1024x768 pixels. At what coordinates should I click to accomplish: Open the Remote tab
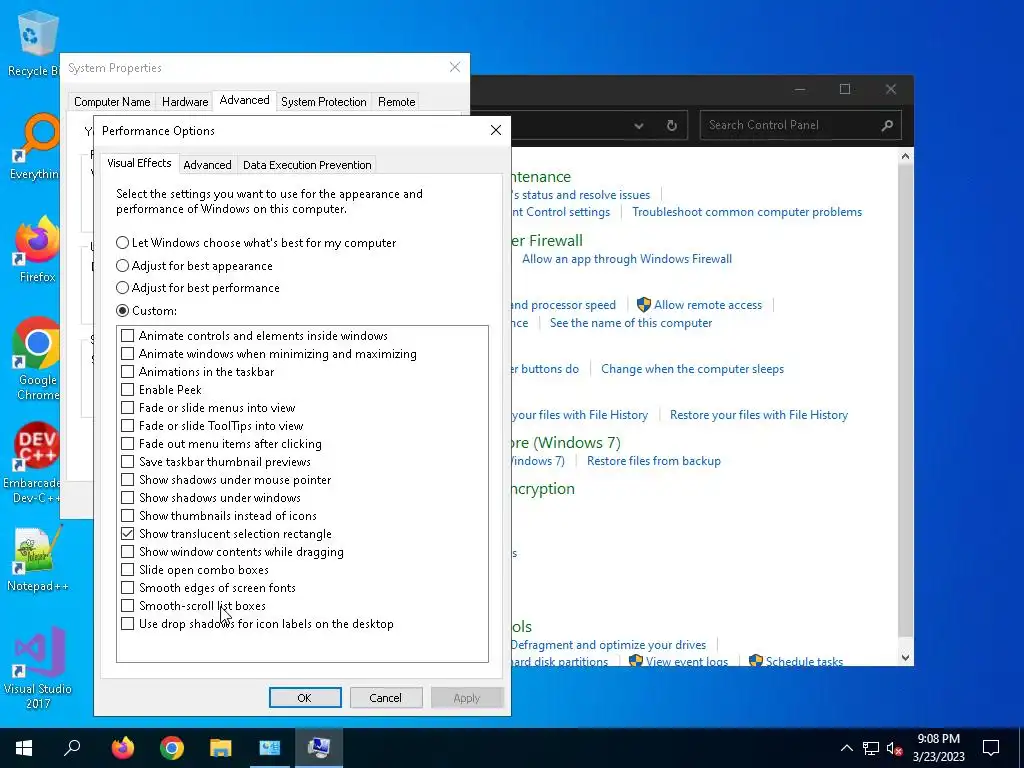pyautogui.click(x=396, y=102)
